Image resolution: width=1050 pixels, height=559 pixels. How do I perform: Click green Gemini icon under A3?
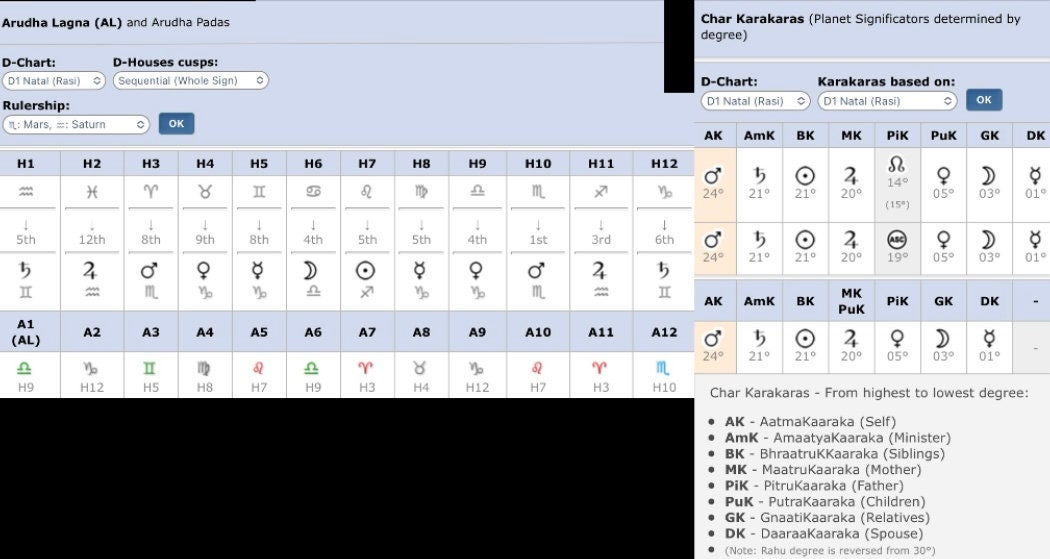[x=151, y=368]
